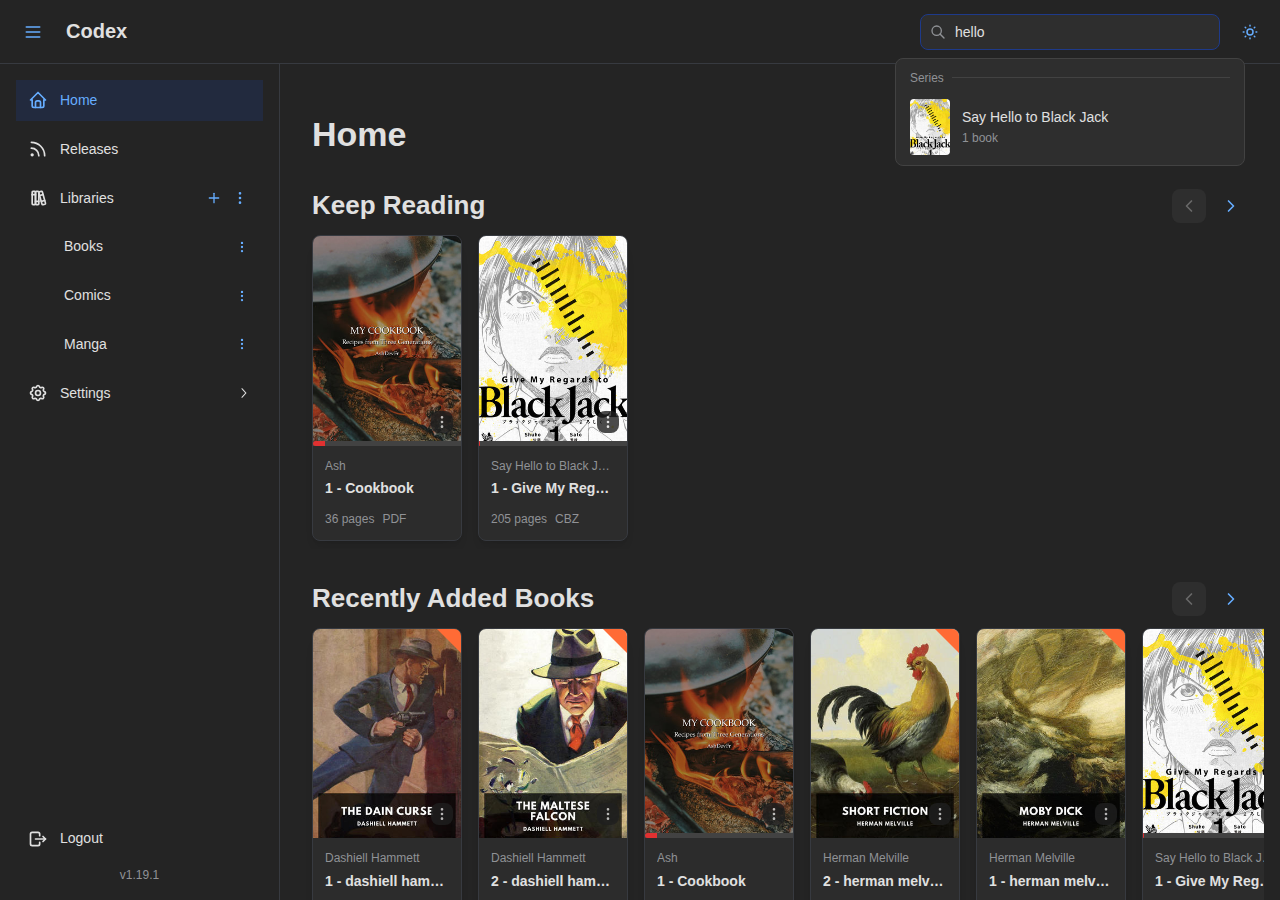Open options on Moby Dick cover
The height and width of the screenshot is (900, 1280).
coord(1106,814)
